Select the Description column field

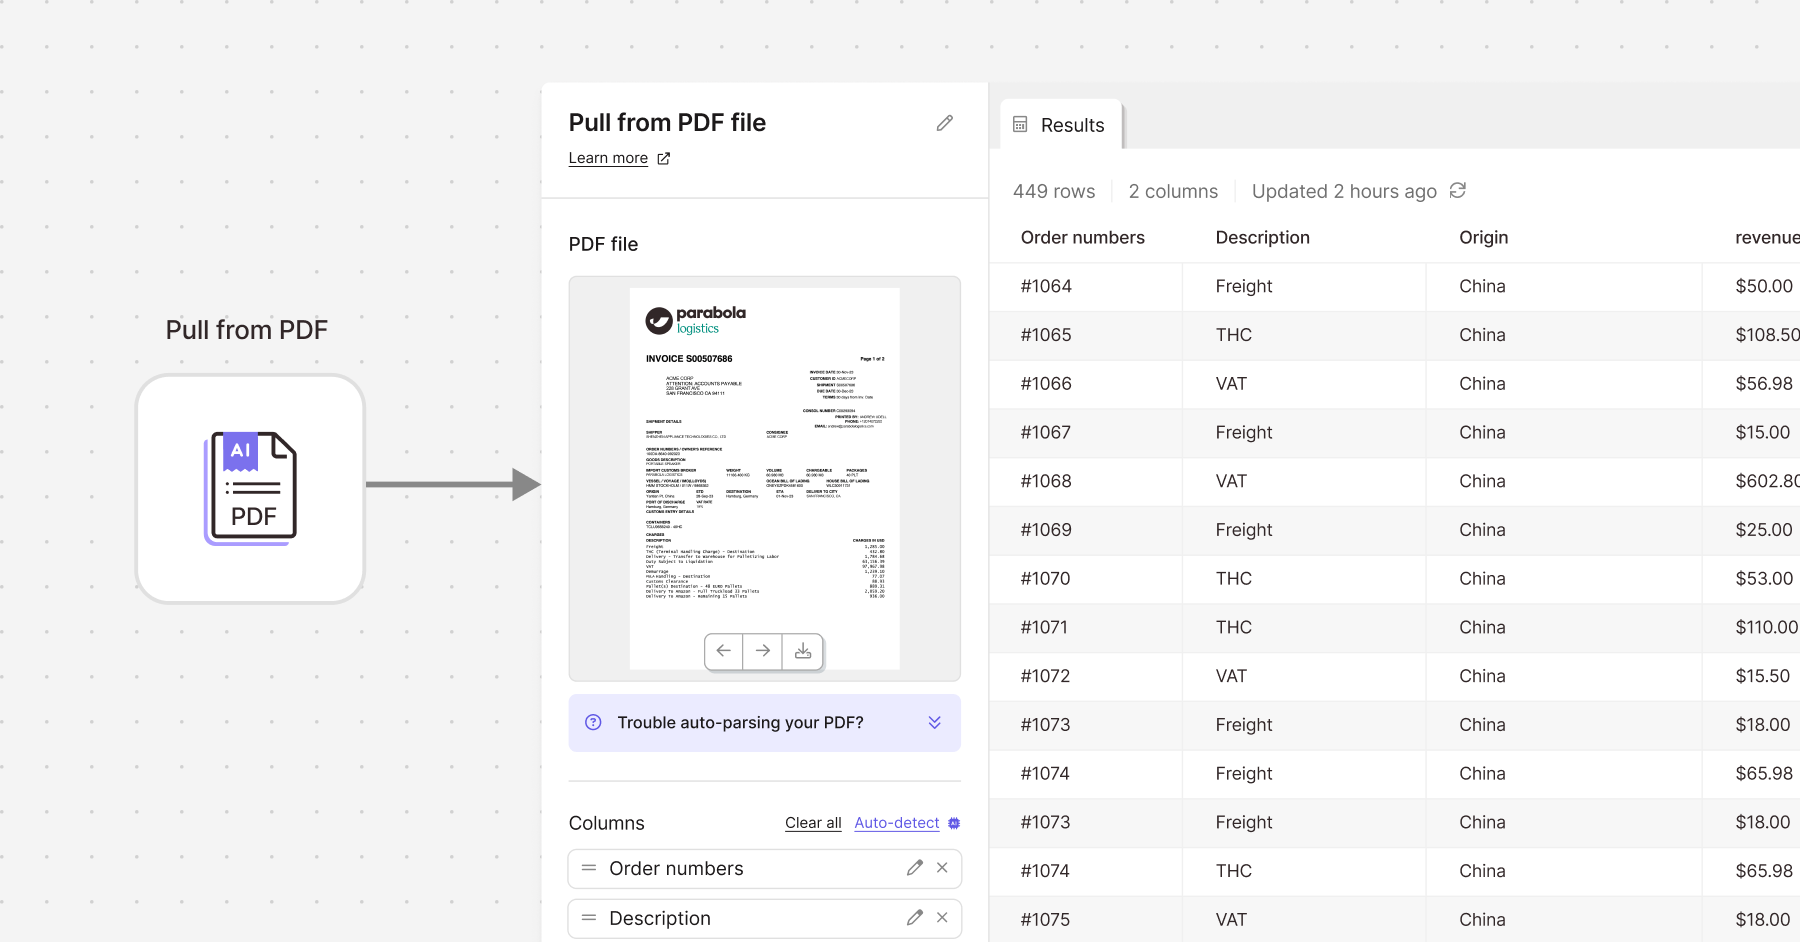765,918
